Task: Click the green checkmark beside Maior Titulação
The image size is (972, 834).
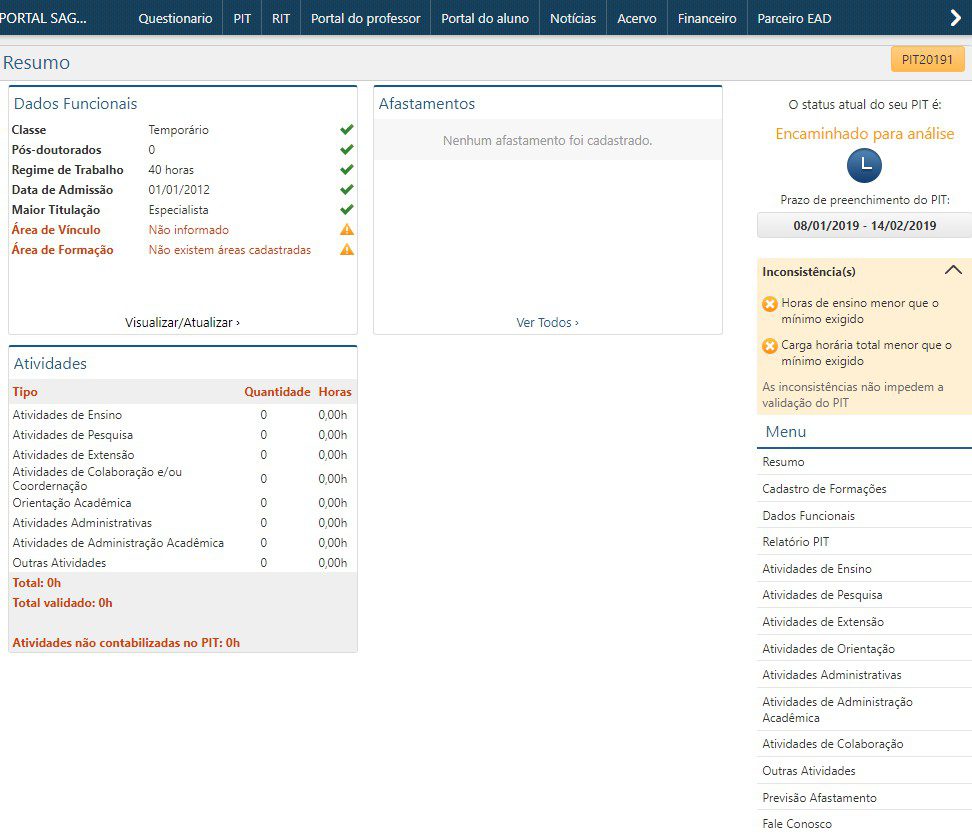Action: coord(347,210)
